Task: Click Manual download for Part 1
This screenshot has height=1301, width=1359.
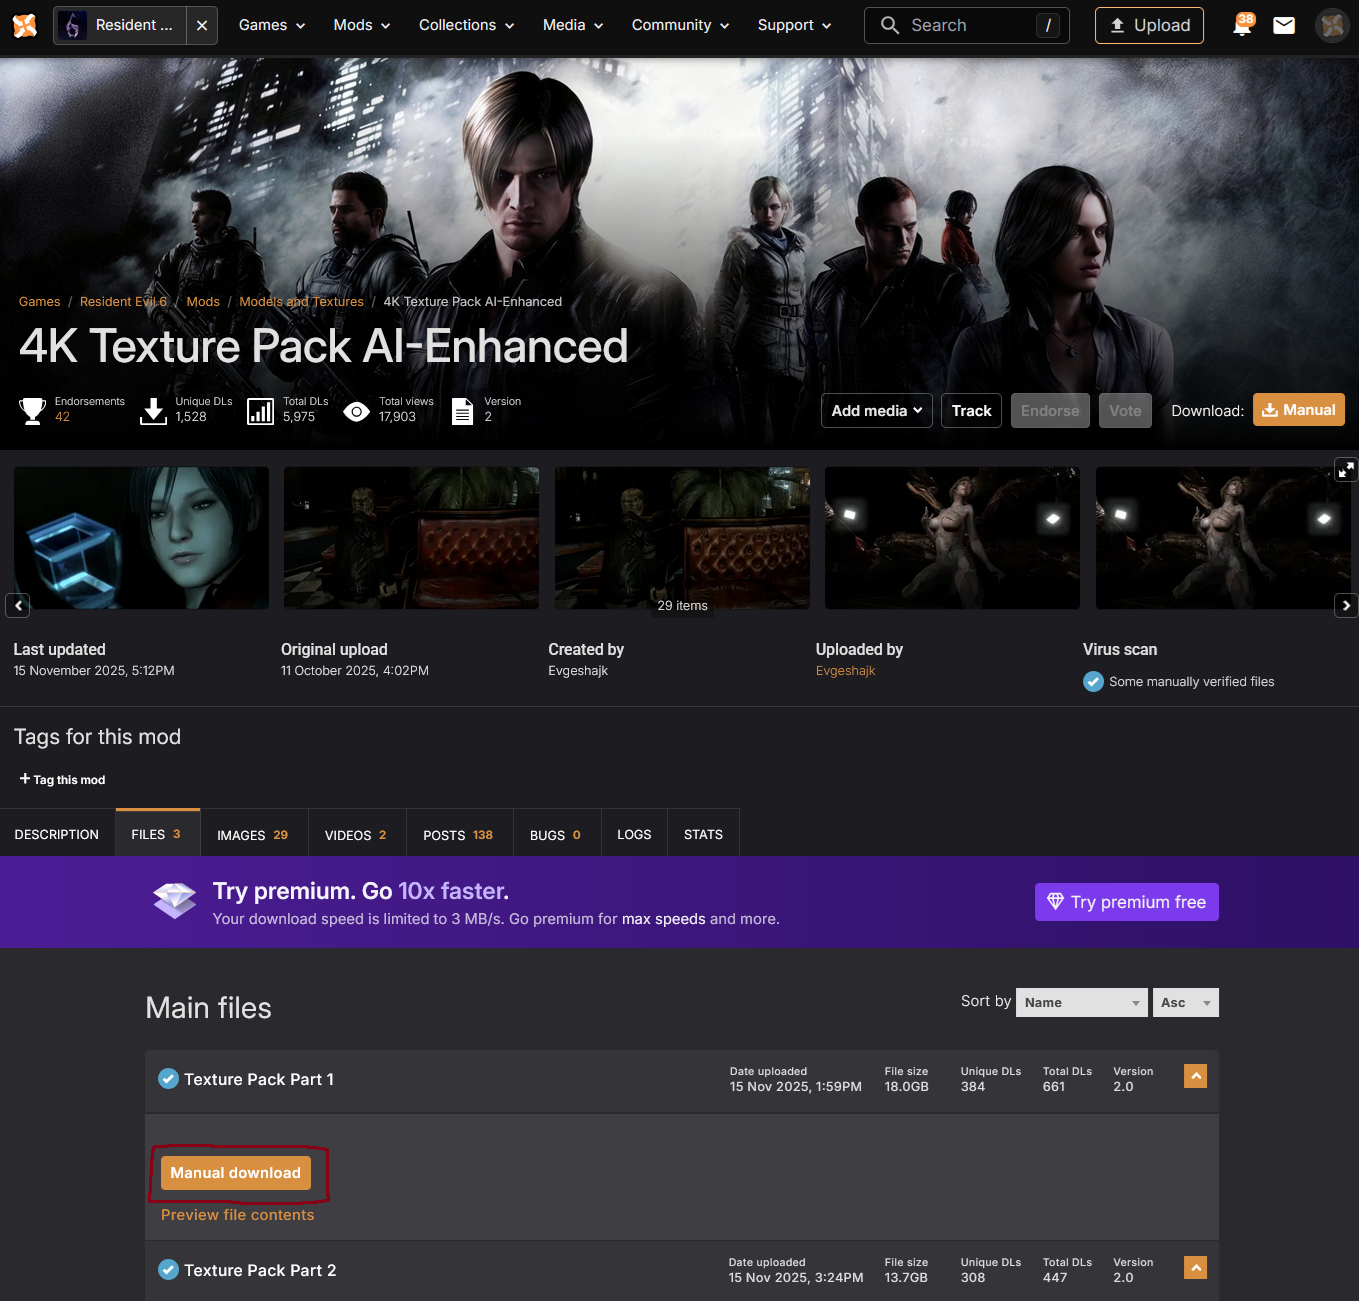Action: (236, 1173)
